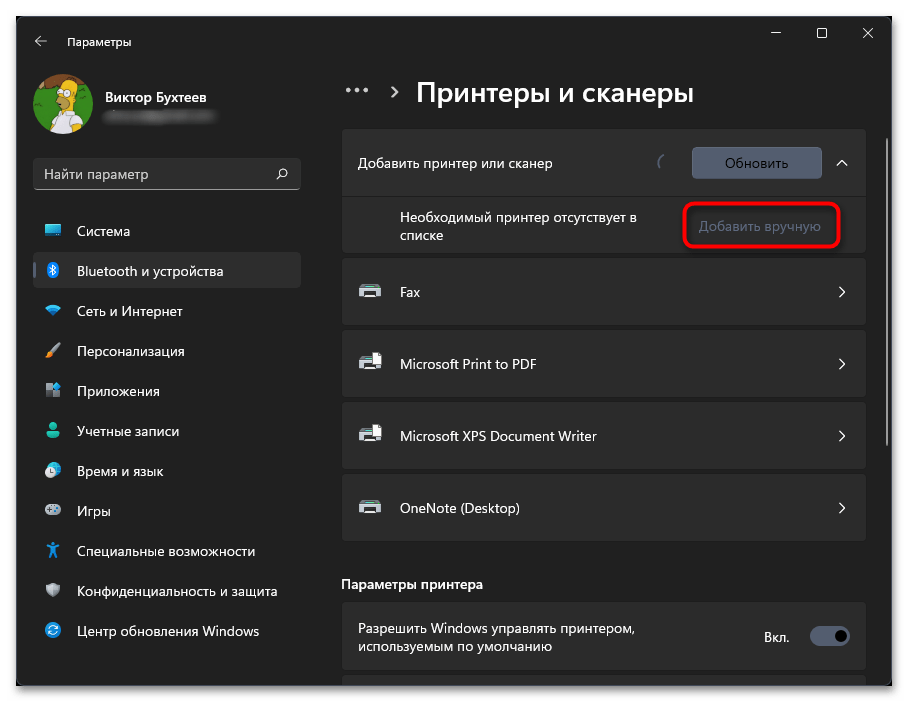Open Специальные возможности section

coord(167,551)
